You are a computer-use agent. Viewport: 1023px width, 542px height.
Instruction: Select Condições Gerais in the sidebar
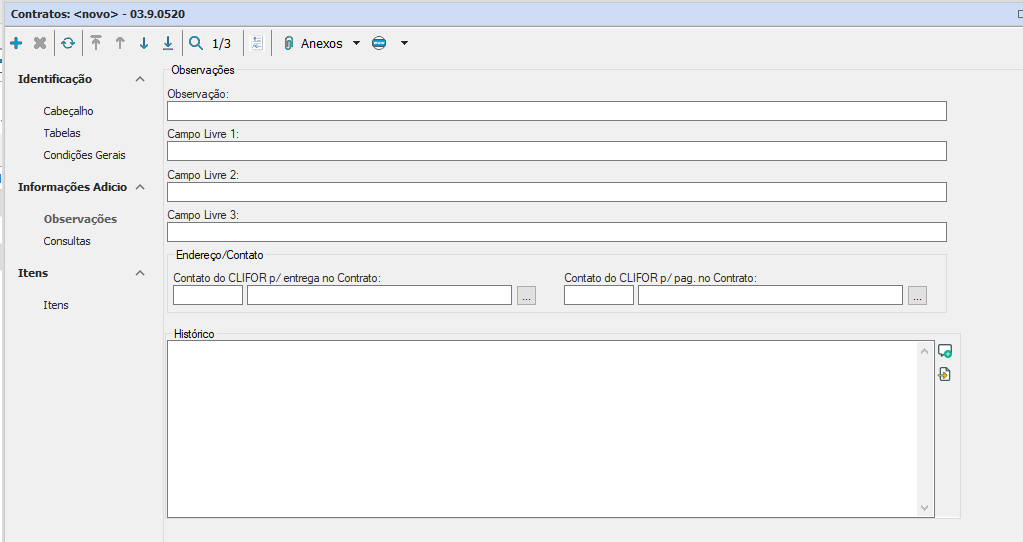(84, 155)
